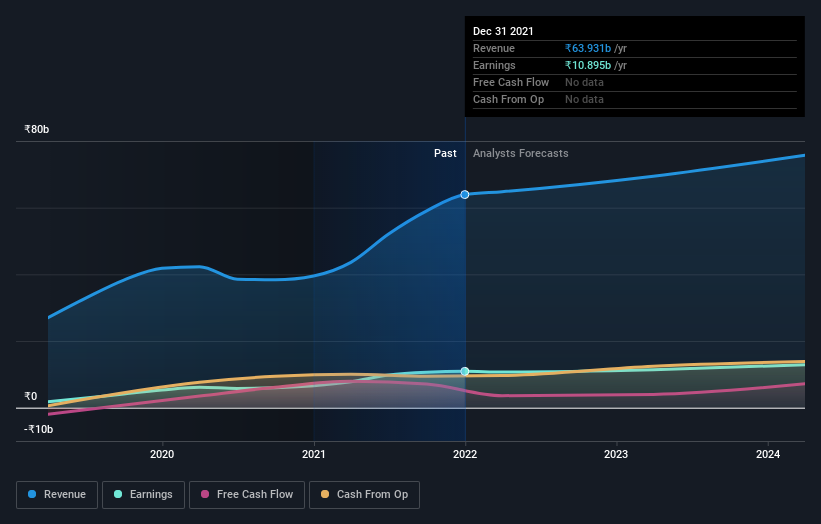
Task: Click the blue Revenue legend dot
Action: click(x=32, y=494)
